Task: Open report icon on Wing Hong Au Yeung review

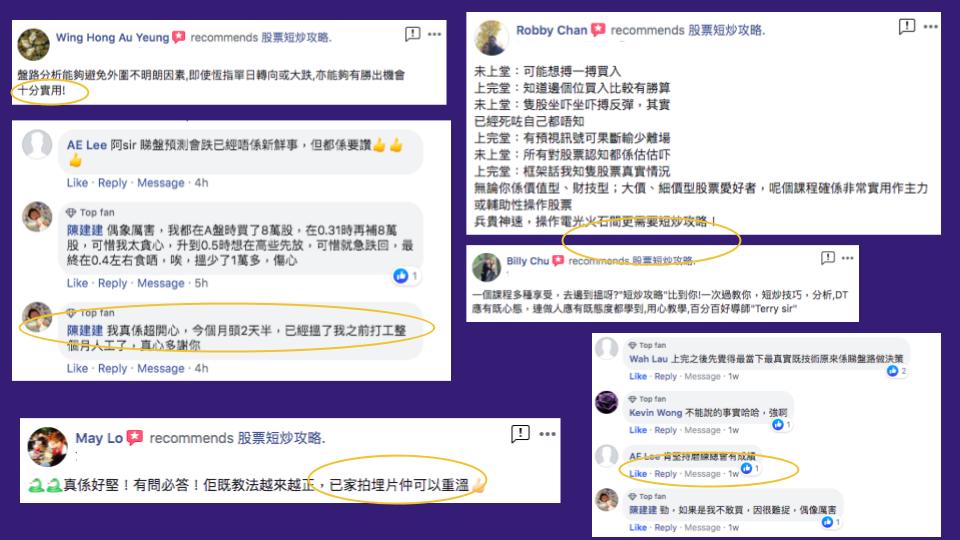Action: coord(413,34)
